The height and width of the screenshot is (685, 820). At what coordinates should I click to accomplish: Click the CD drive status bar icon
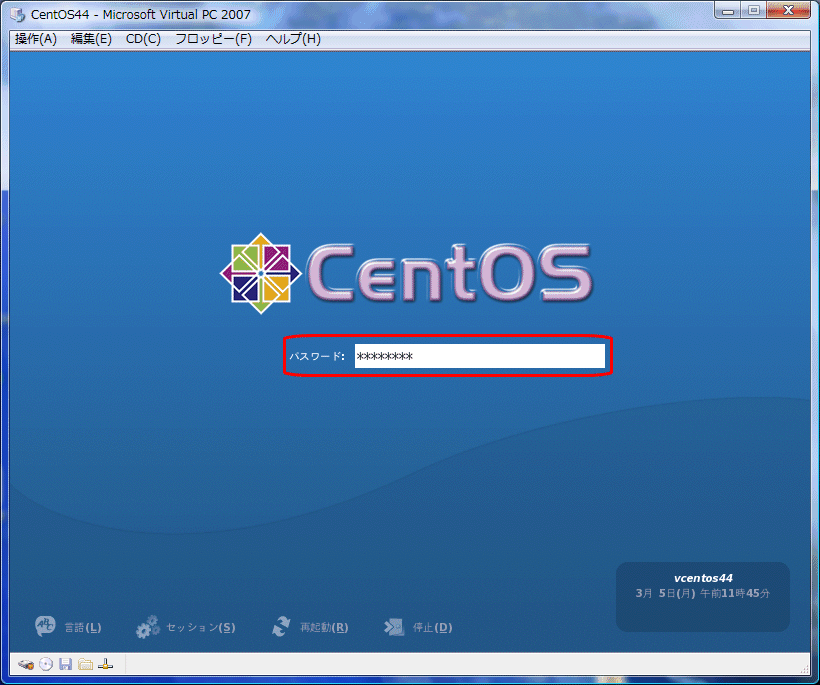(x=46, y=665)
